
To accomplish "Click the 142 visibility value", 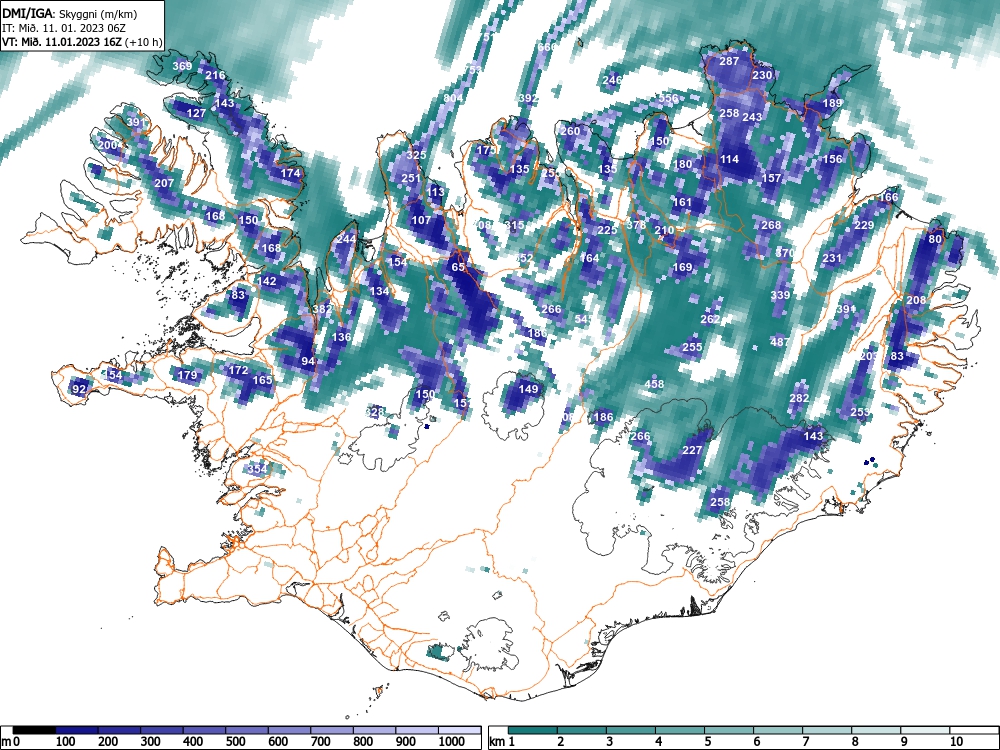I will coord(267,281).
